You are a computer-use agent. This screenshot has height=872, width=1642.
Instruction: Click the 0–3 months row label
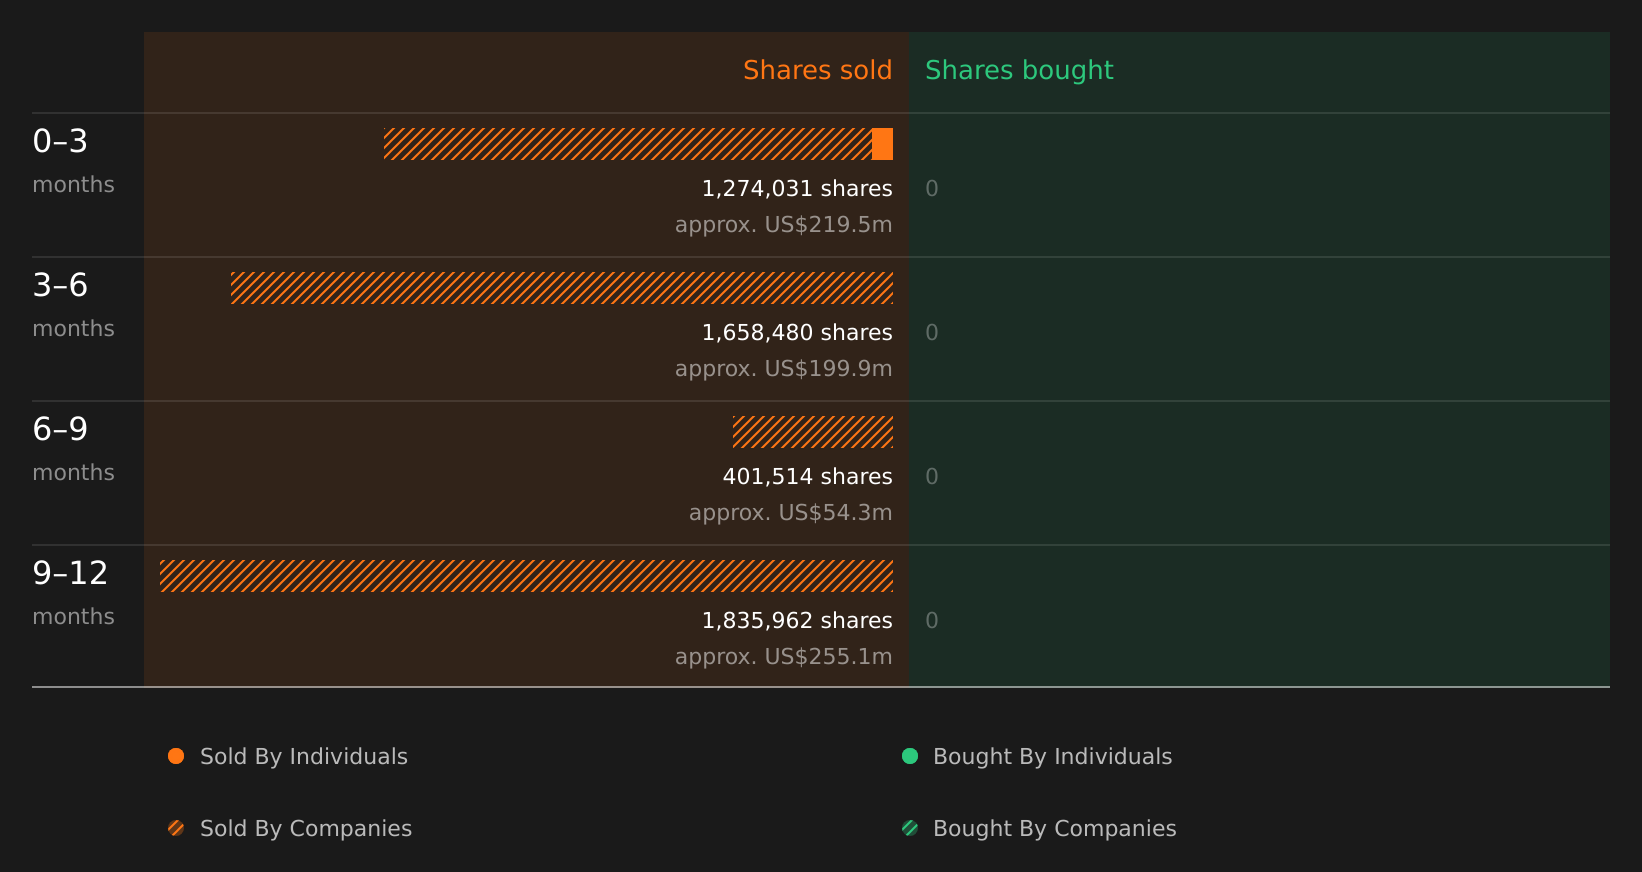pyautogui.click(x=73, y=161)
